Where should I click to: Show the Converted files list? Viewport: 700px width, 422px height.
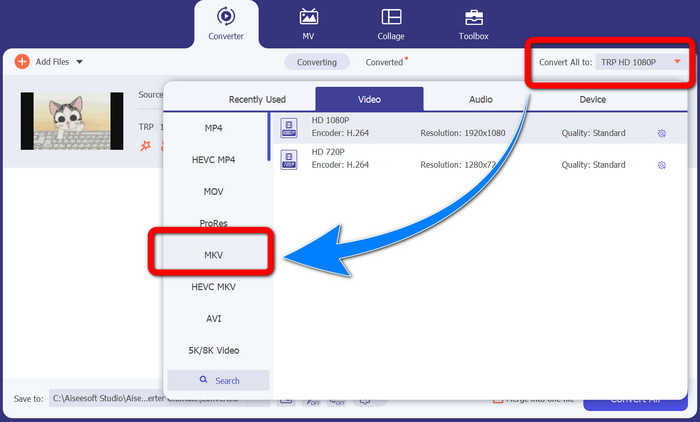(385, 62)
